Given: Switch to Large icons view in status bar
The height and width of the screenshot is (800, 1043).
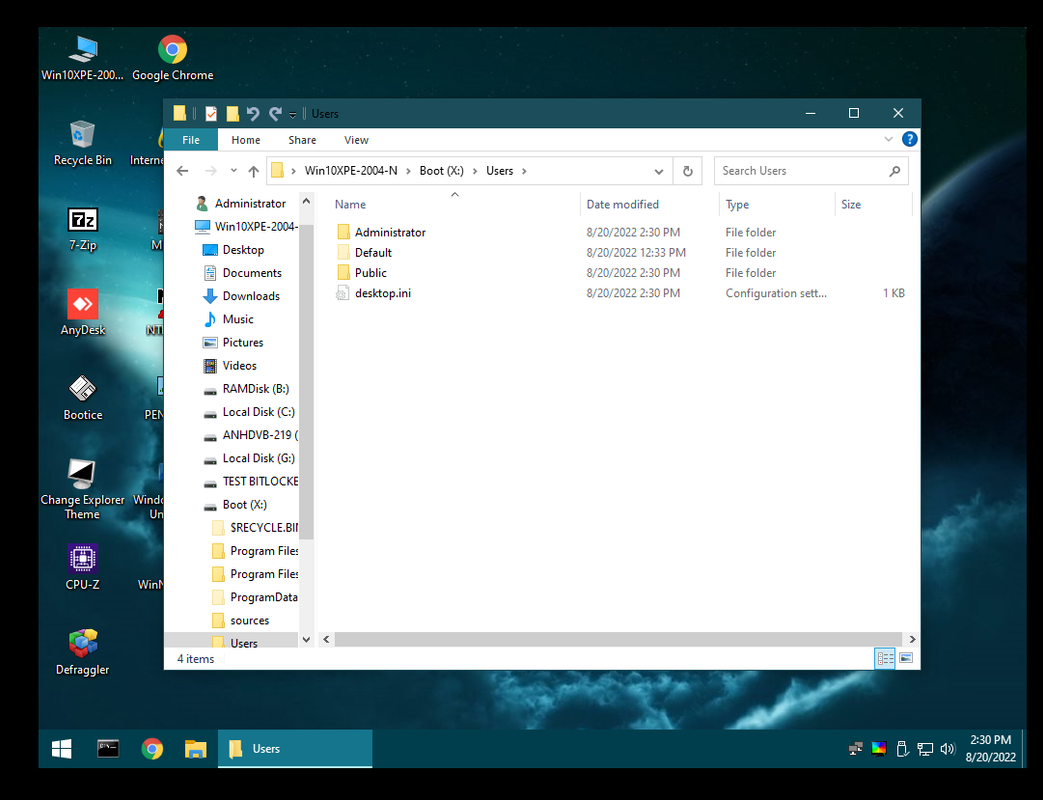Looking at the screenshot, I should pos(906,658).
